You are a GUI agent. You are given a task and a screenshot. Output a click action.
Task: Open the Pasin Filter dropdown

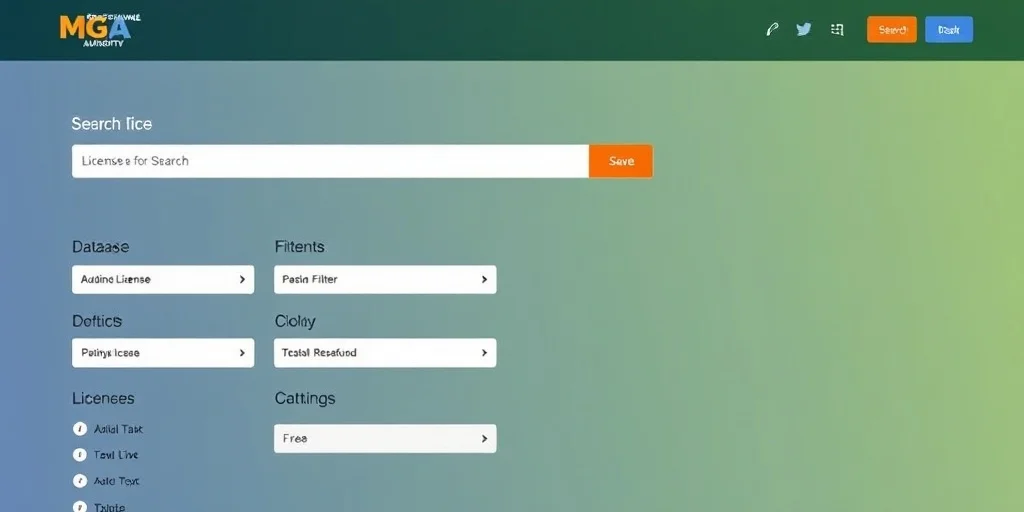click(x=385, y=280)
